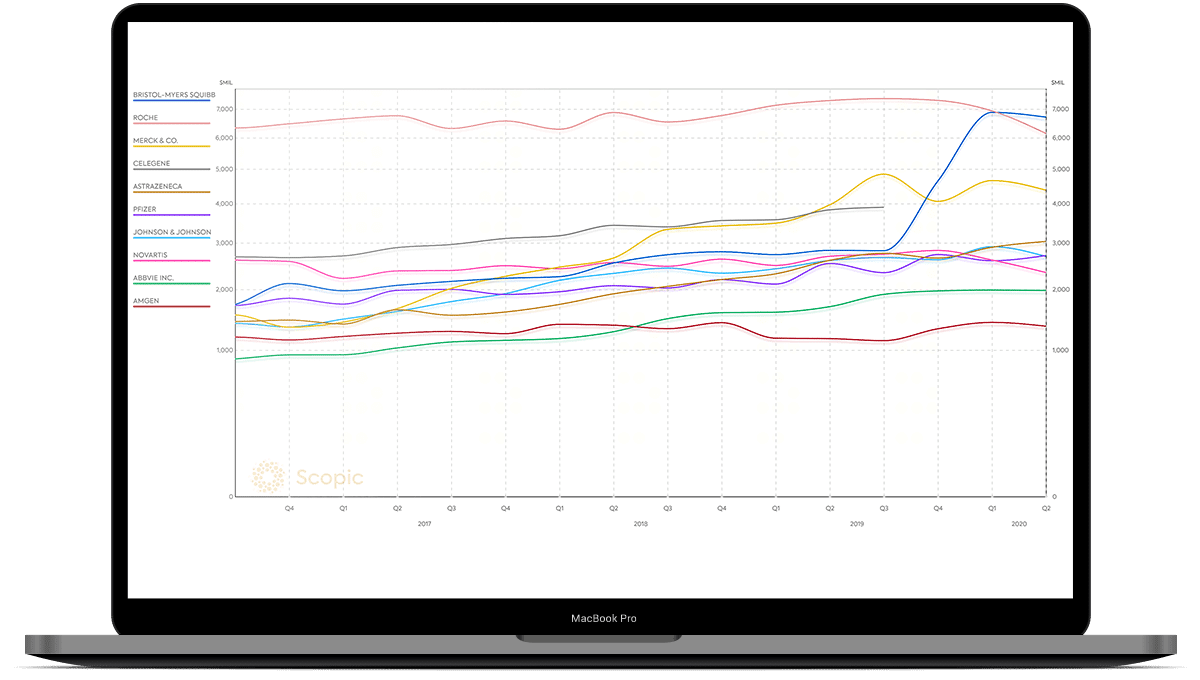Pick the Johnson & Johnson legend entry
The height and width of the screenshot is (680, 1200).
pos(172,232)
